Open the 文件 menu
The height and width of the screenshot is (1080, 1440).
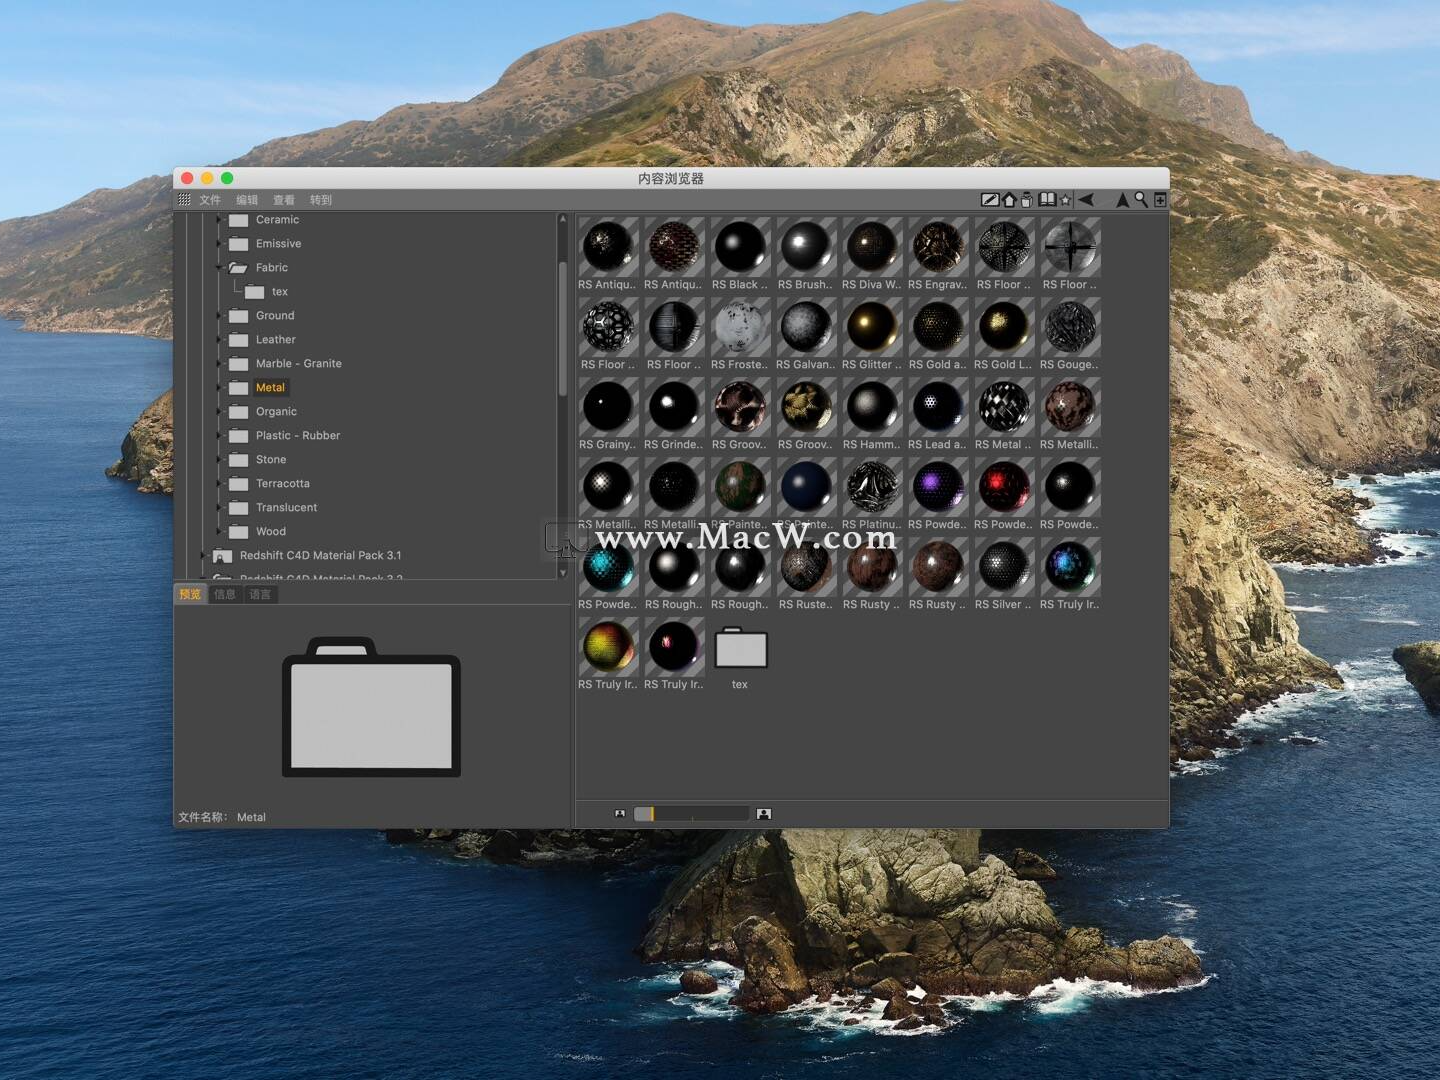coord(210,199)
